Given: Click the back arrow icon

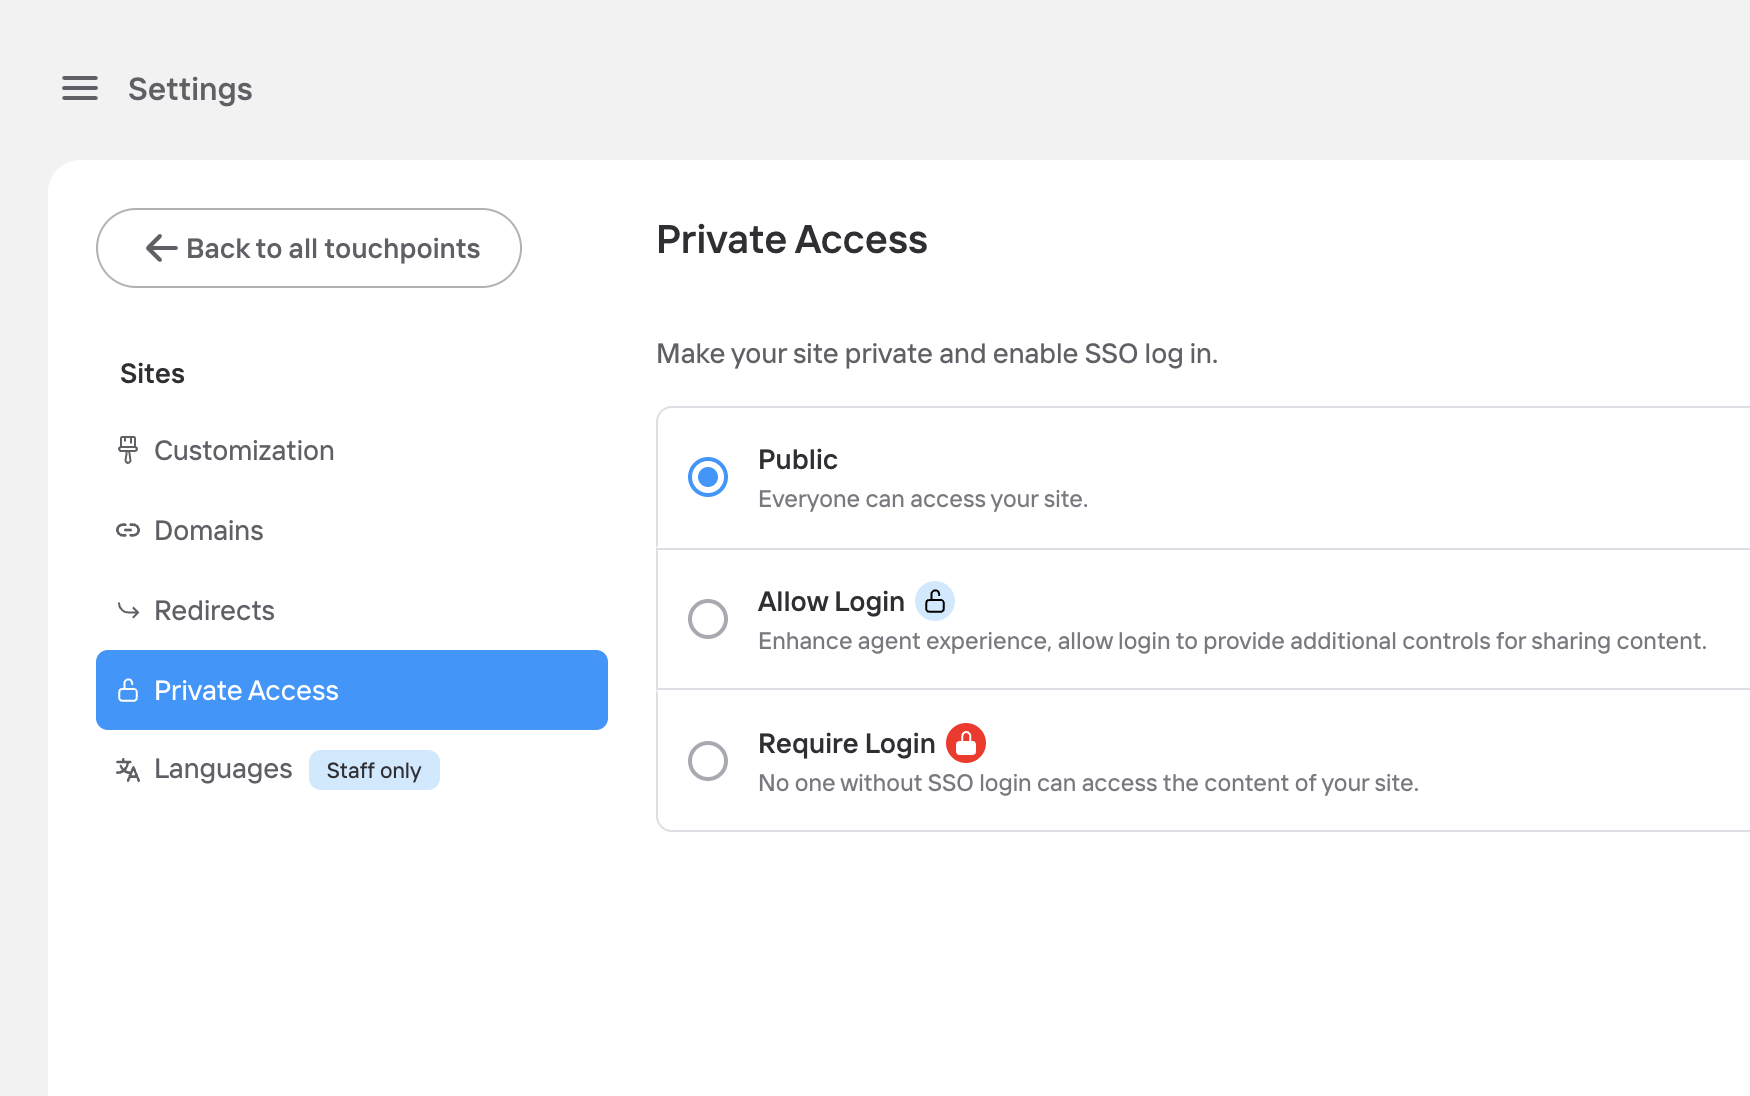Looking at the screenshot, I should tap(161, 248).
